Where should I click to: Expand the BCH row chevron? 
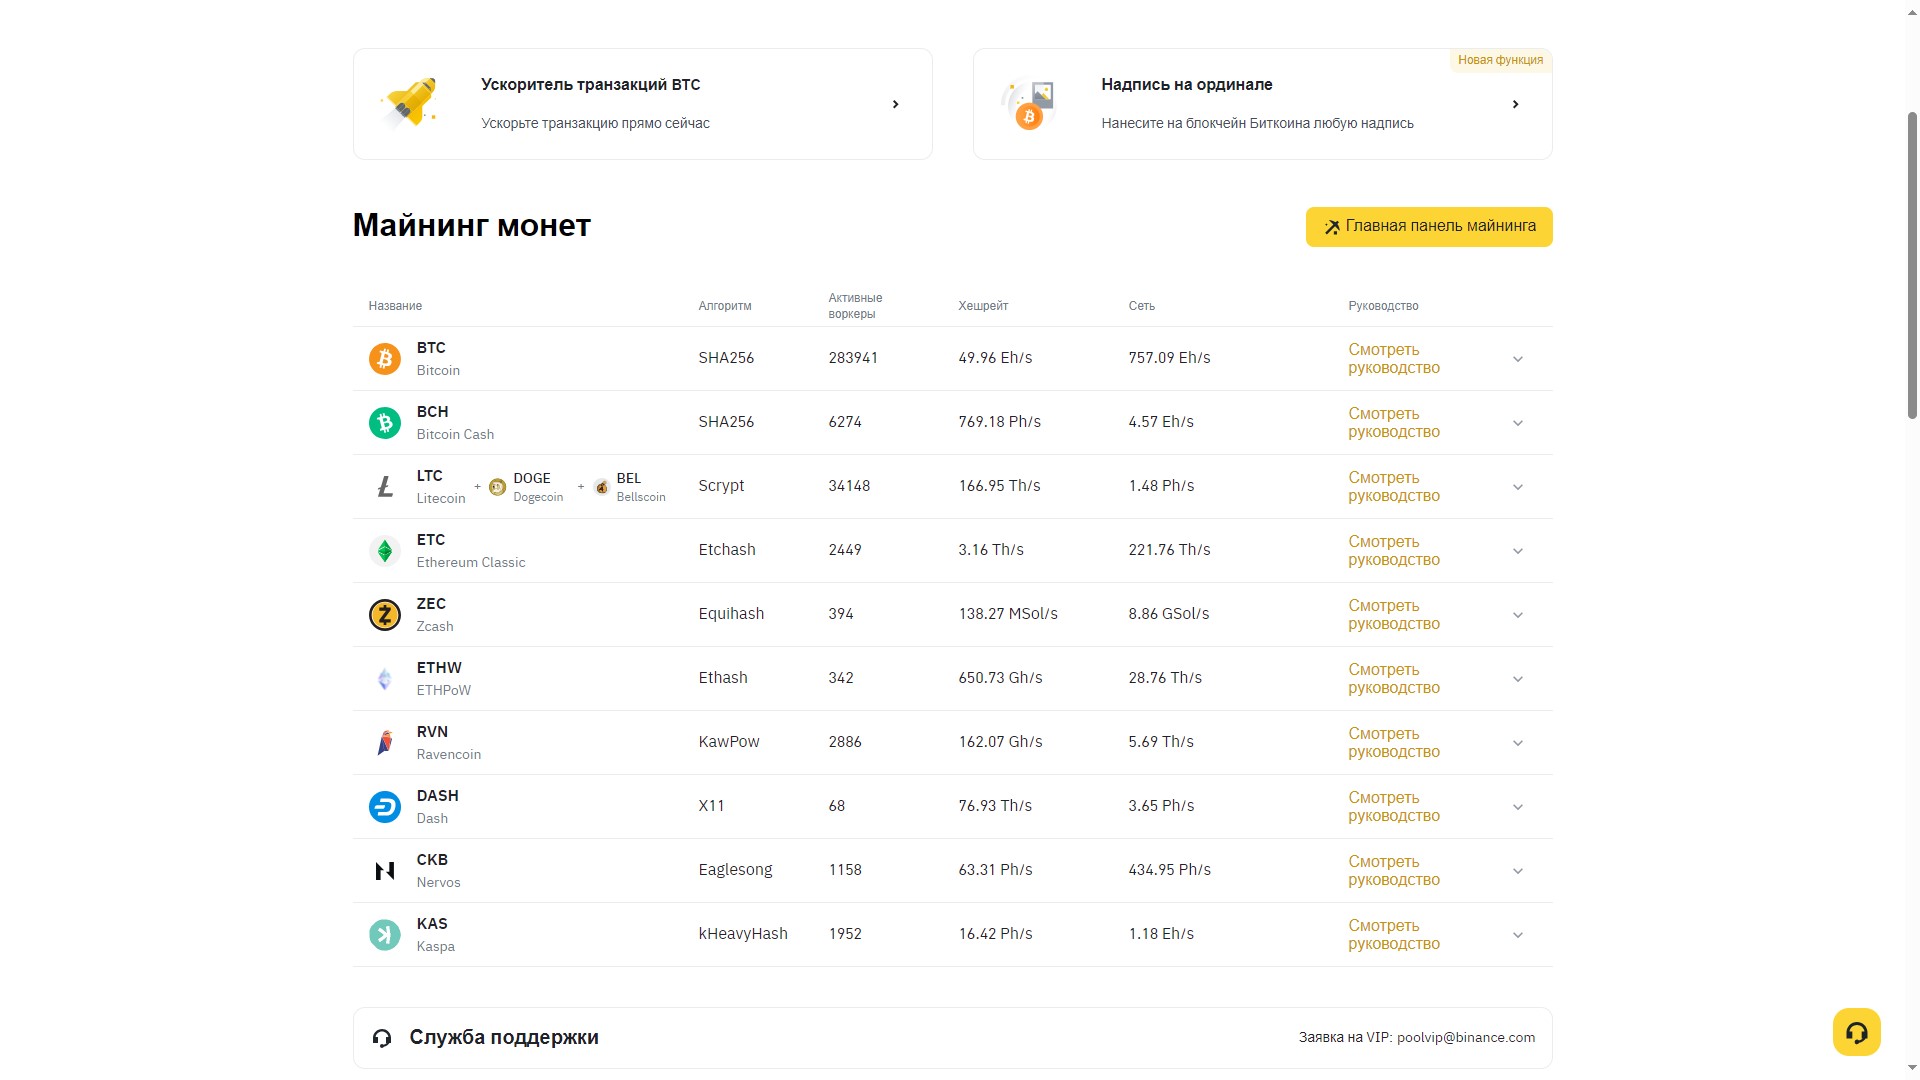coord(1518,423)
